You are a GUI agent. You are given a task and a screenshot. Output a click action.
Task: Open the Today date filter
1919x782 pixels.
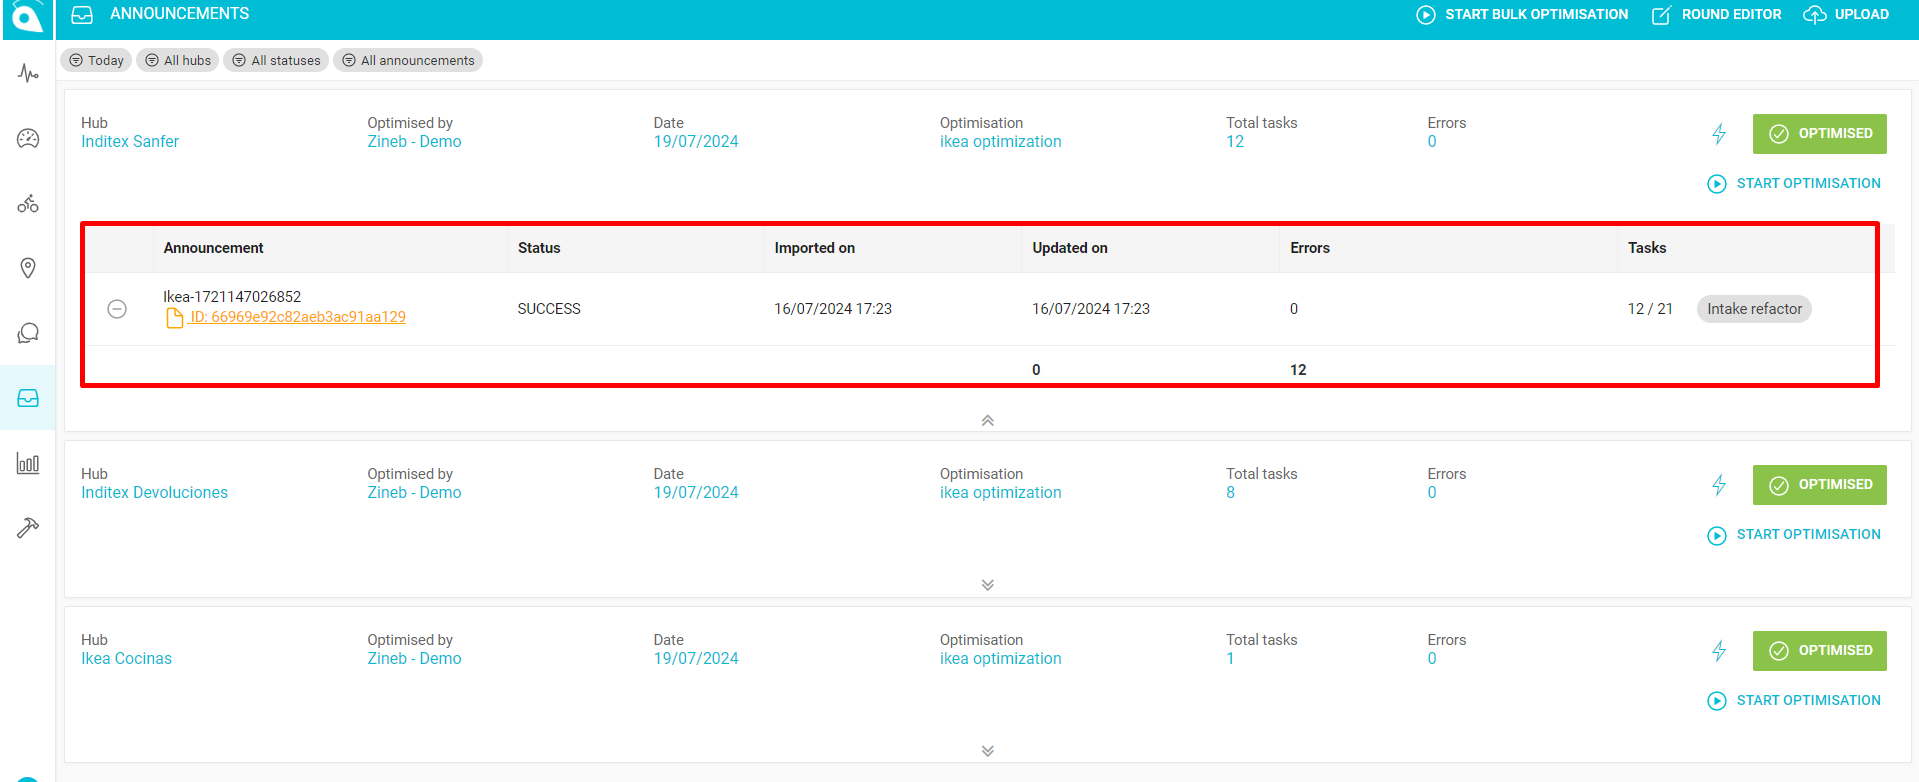[x=96, y=61]
